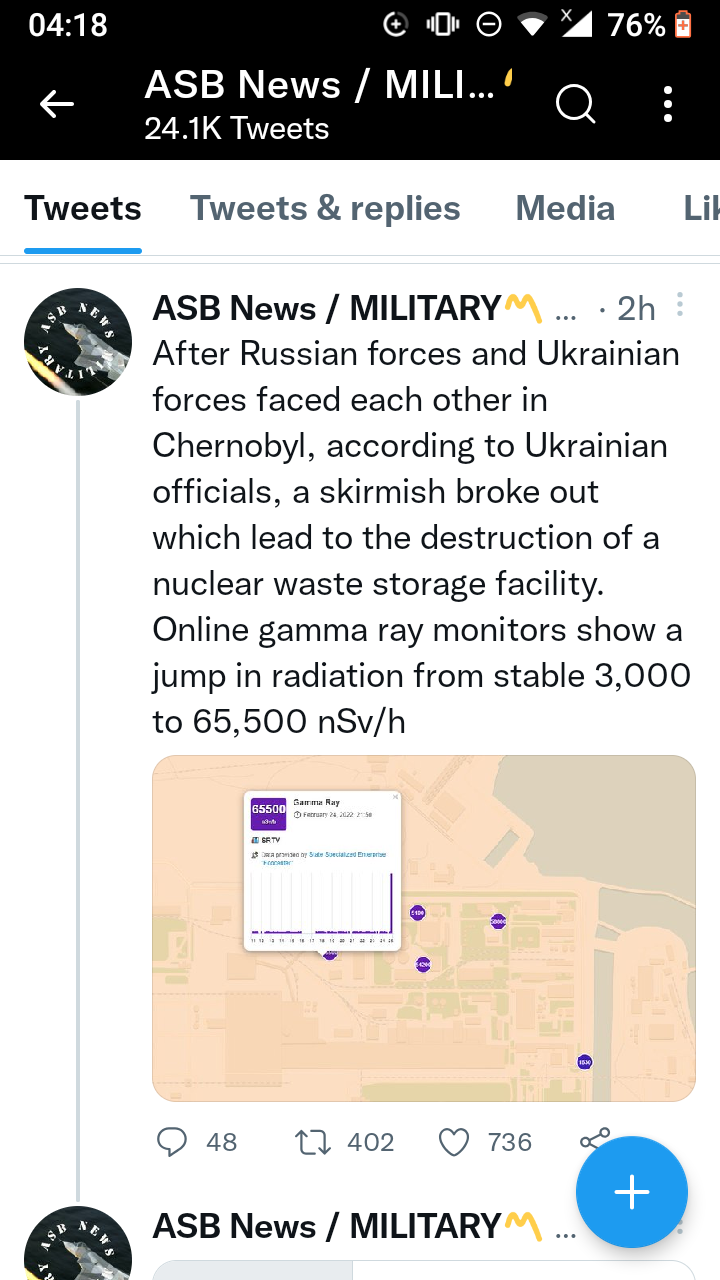
Task: Like the tweet with the heart icon
Action: tap(454, 1141)
